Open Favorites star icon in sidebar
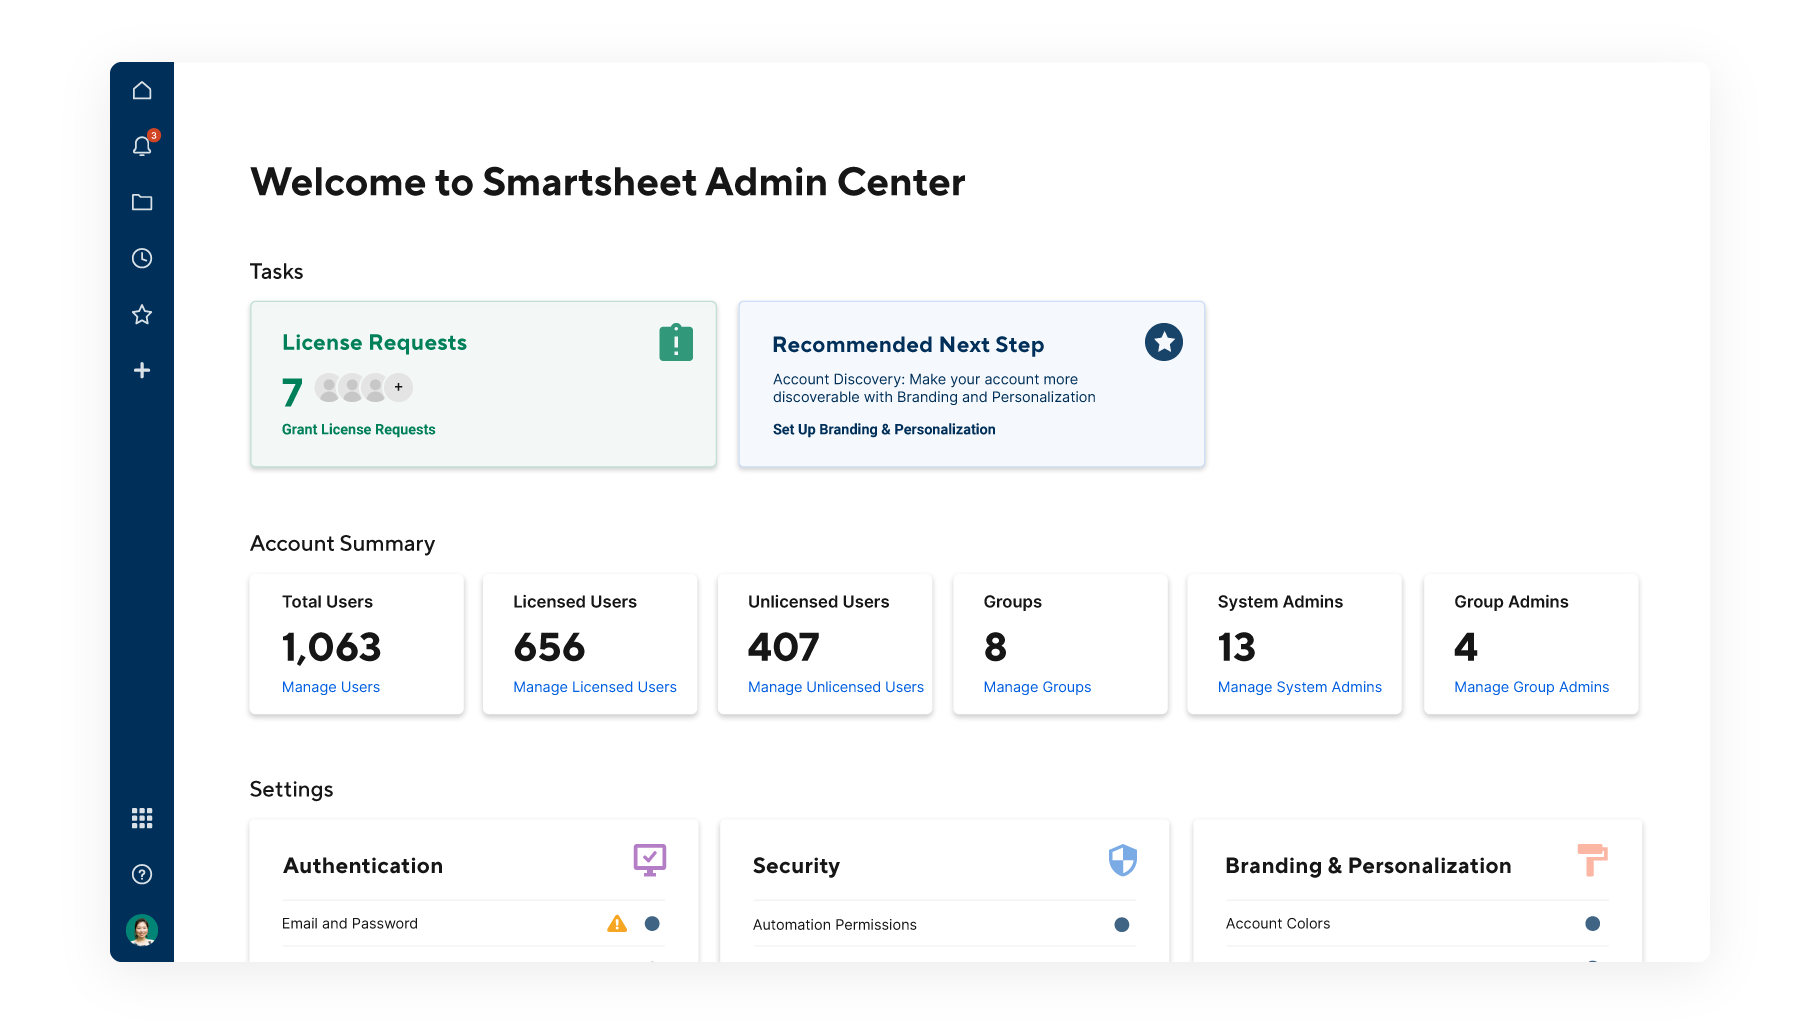Screen dimensions: 1820x1024 [142, 314]
